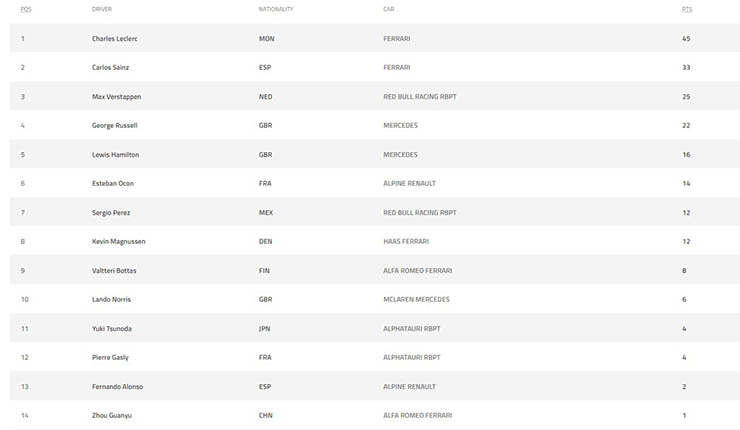The image size is (740, 430).
Task: Open Kevin Magnussen driver link
Action: [x=116, y=242]
